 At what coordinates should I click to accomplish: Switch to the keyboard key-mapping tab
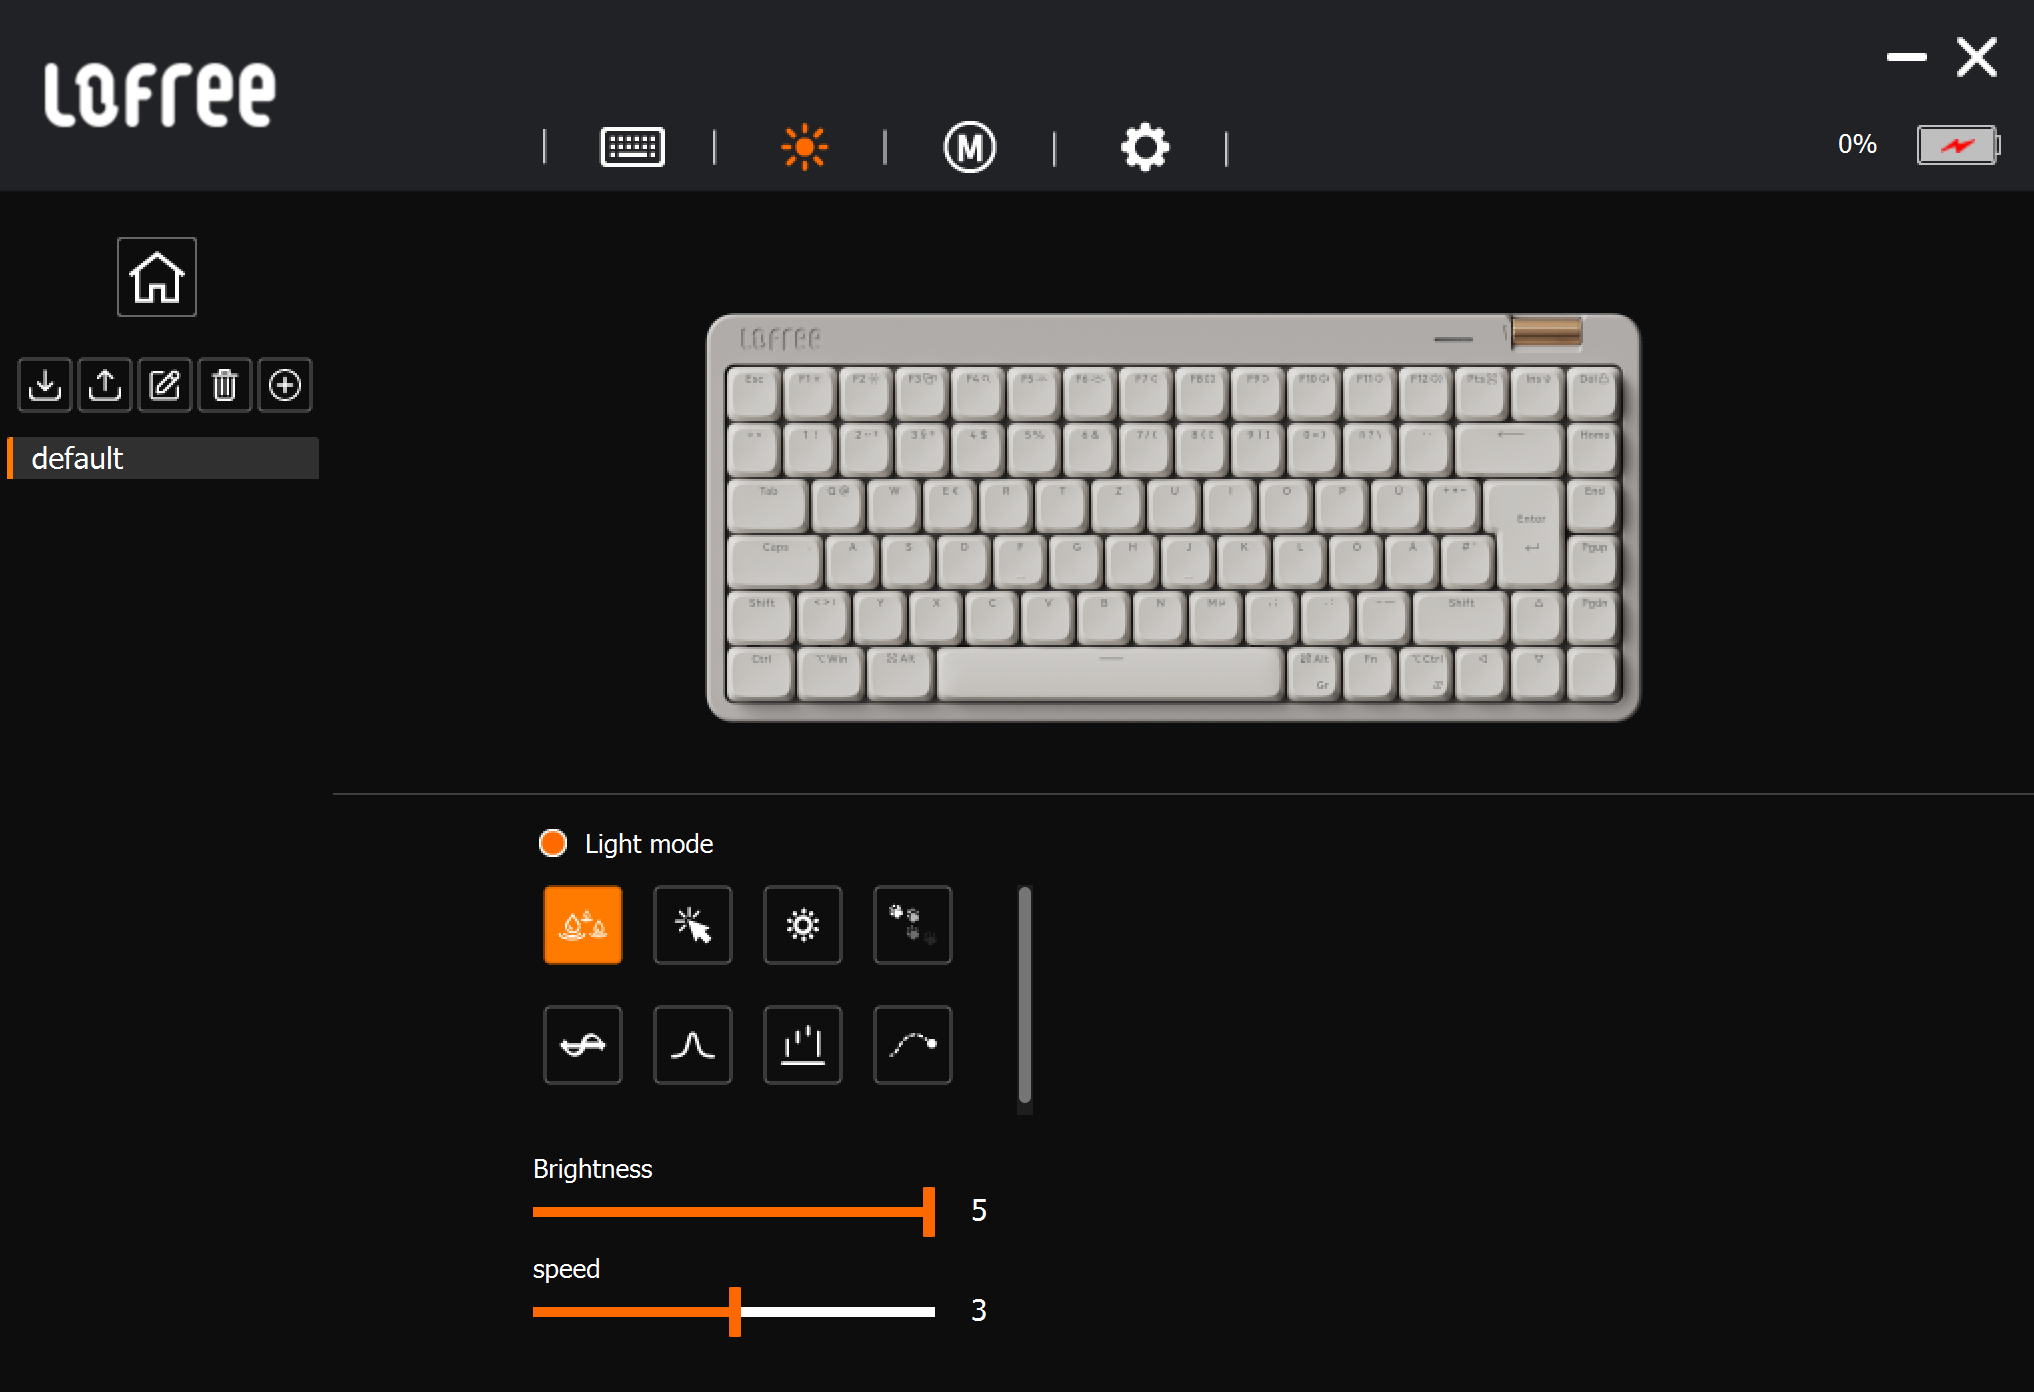(632, 147)
